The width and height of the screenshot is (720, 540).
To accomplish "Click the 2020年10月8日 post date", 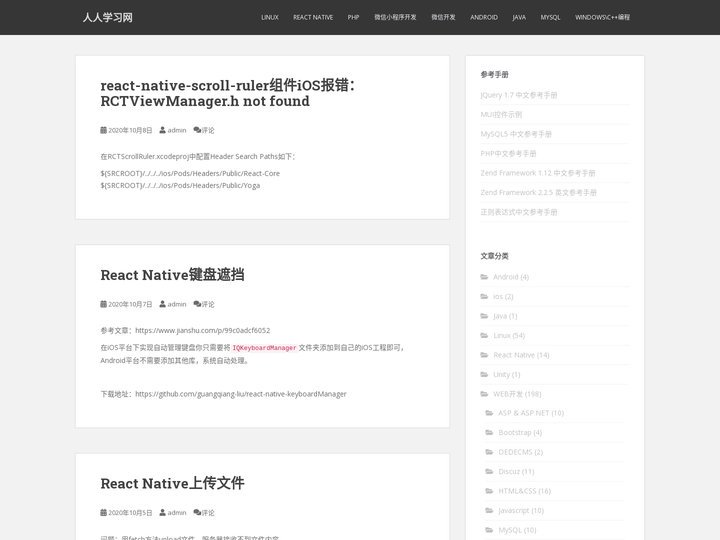I will pos(130,130).
